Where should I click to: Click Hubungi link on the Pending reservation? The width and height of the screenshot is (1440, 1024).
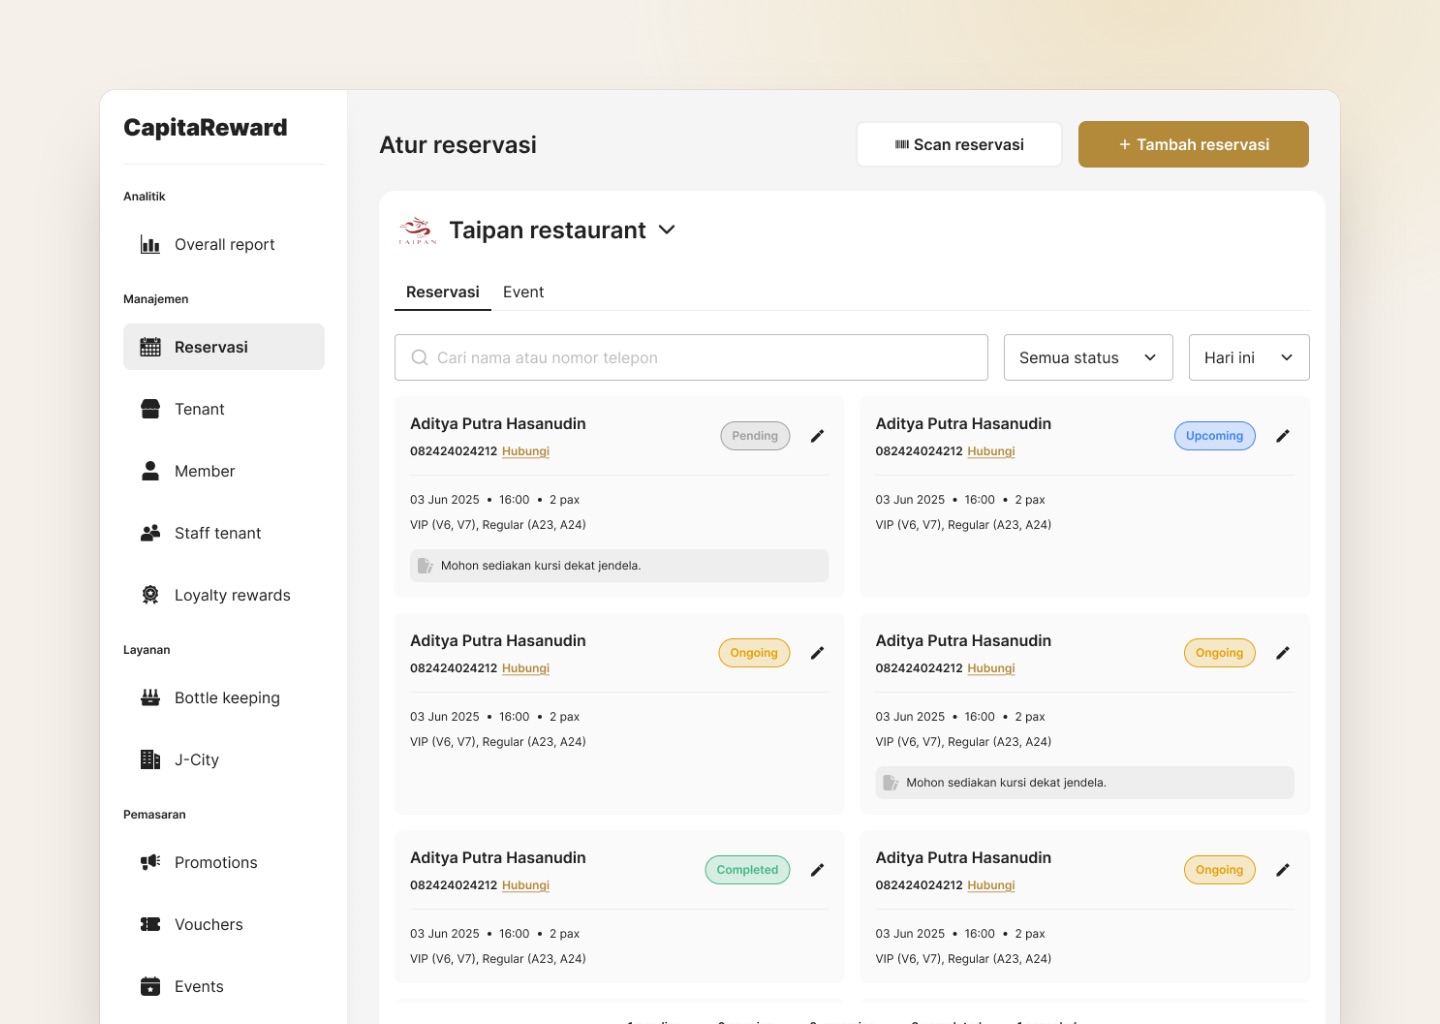[x=526, y=451]
